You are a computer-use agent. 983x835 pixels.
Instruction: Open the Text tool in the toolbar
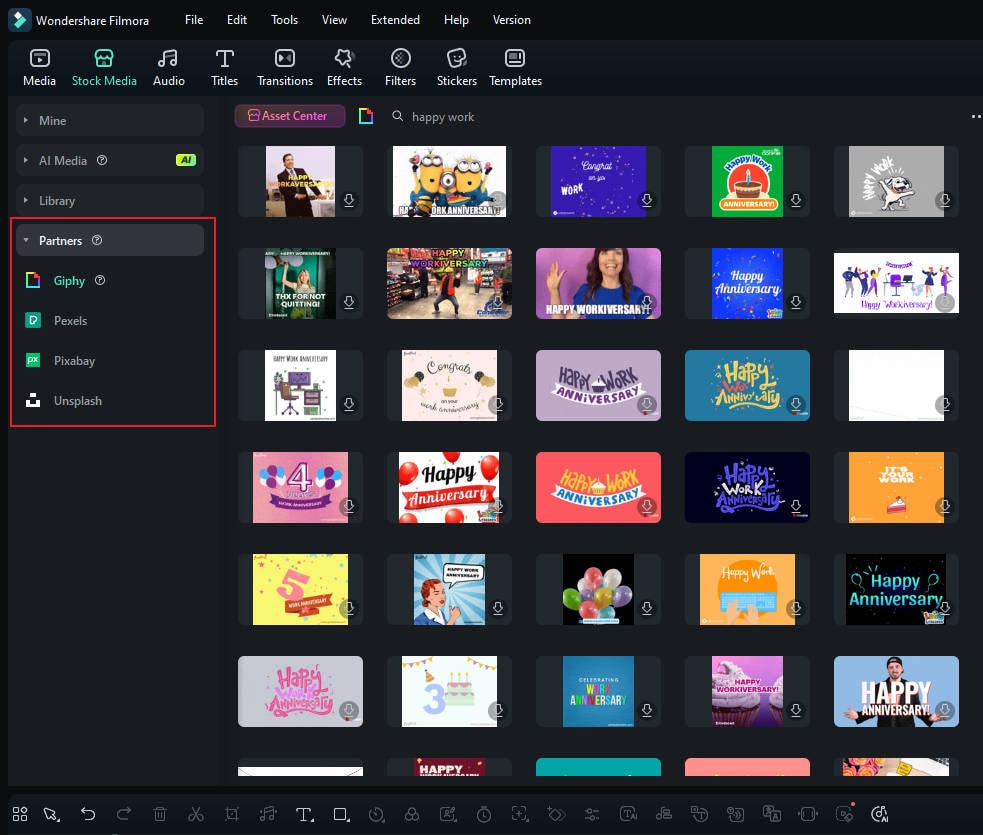304,814
